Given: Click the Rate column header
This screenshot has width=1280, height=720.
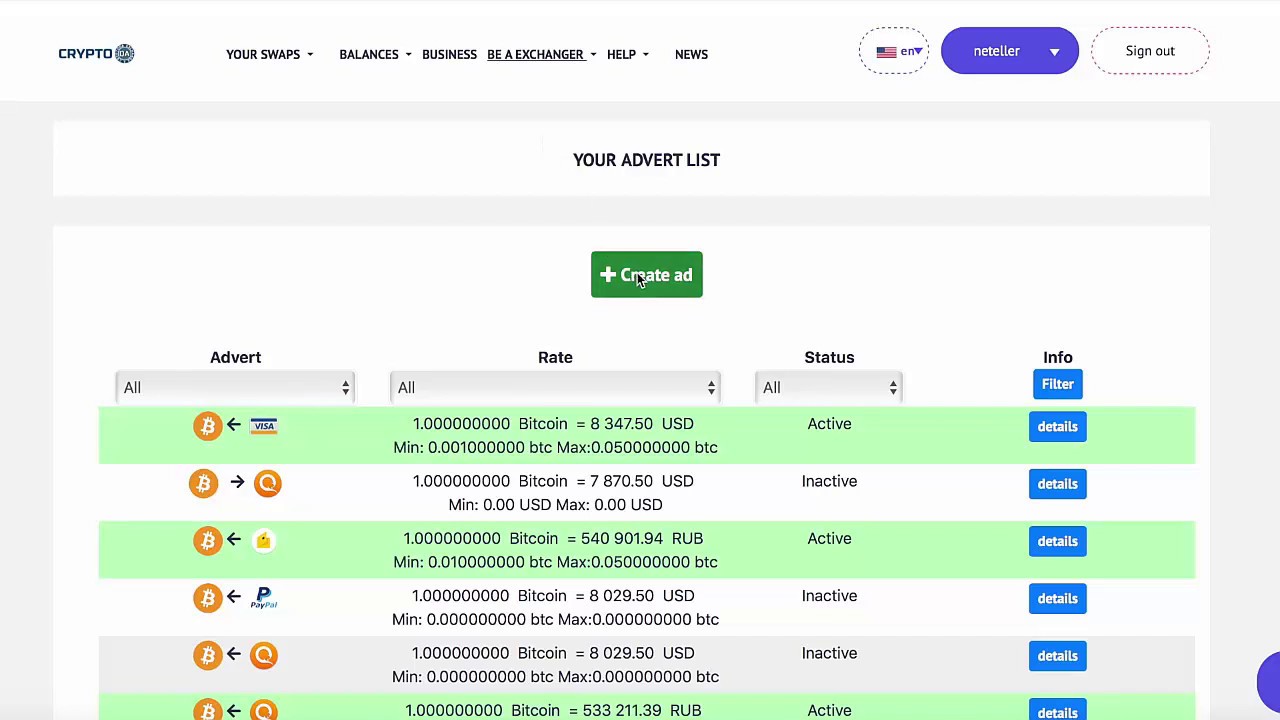Looking at the screenshot, I should pyautogui.click(x=555, y=357).
